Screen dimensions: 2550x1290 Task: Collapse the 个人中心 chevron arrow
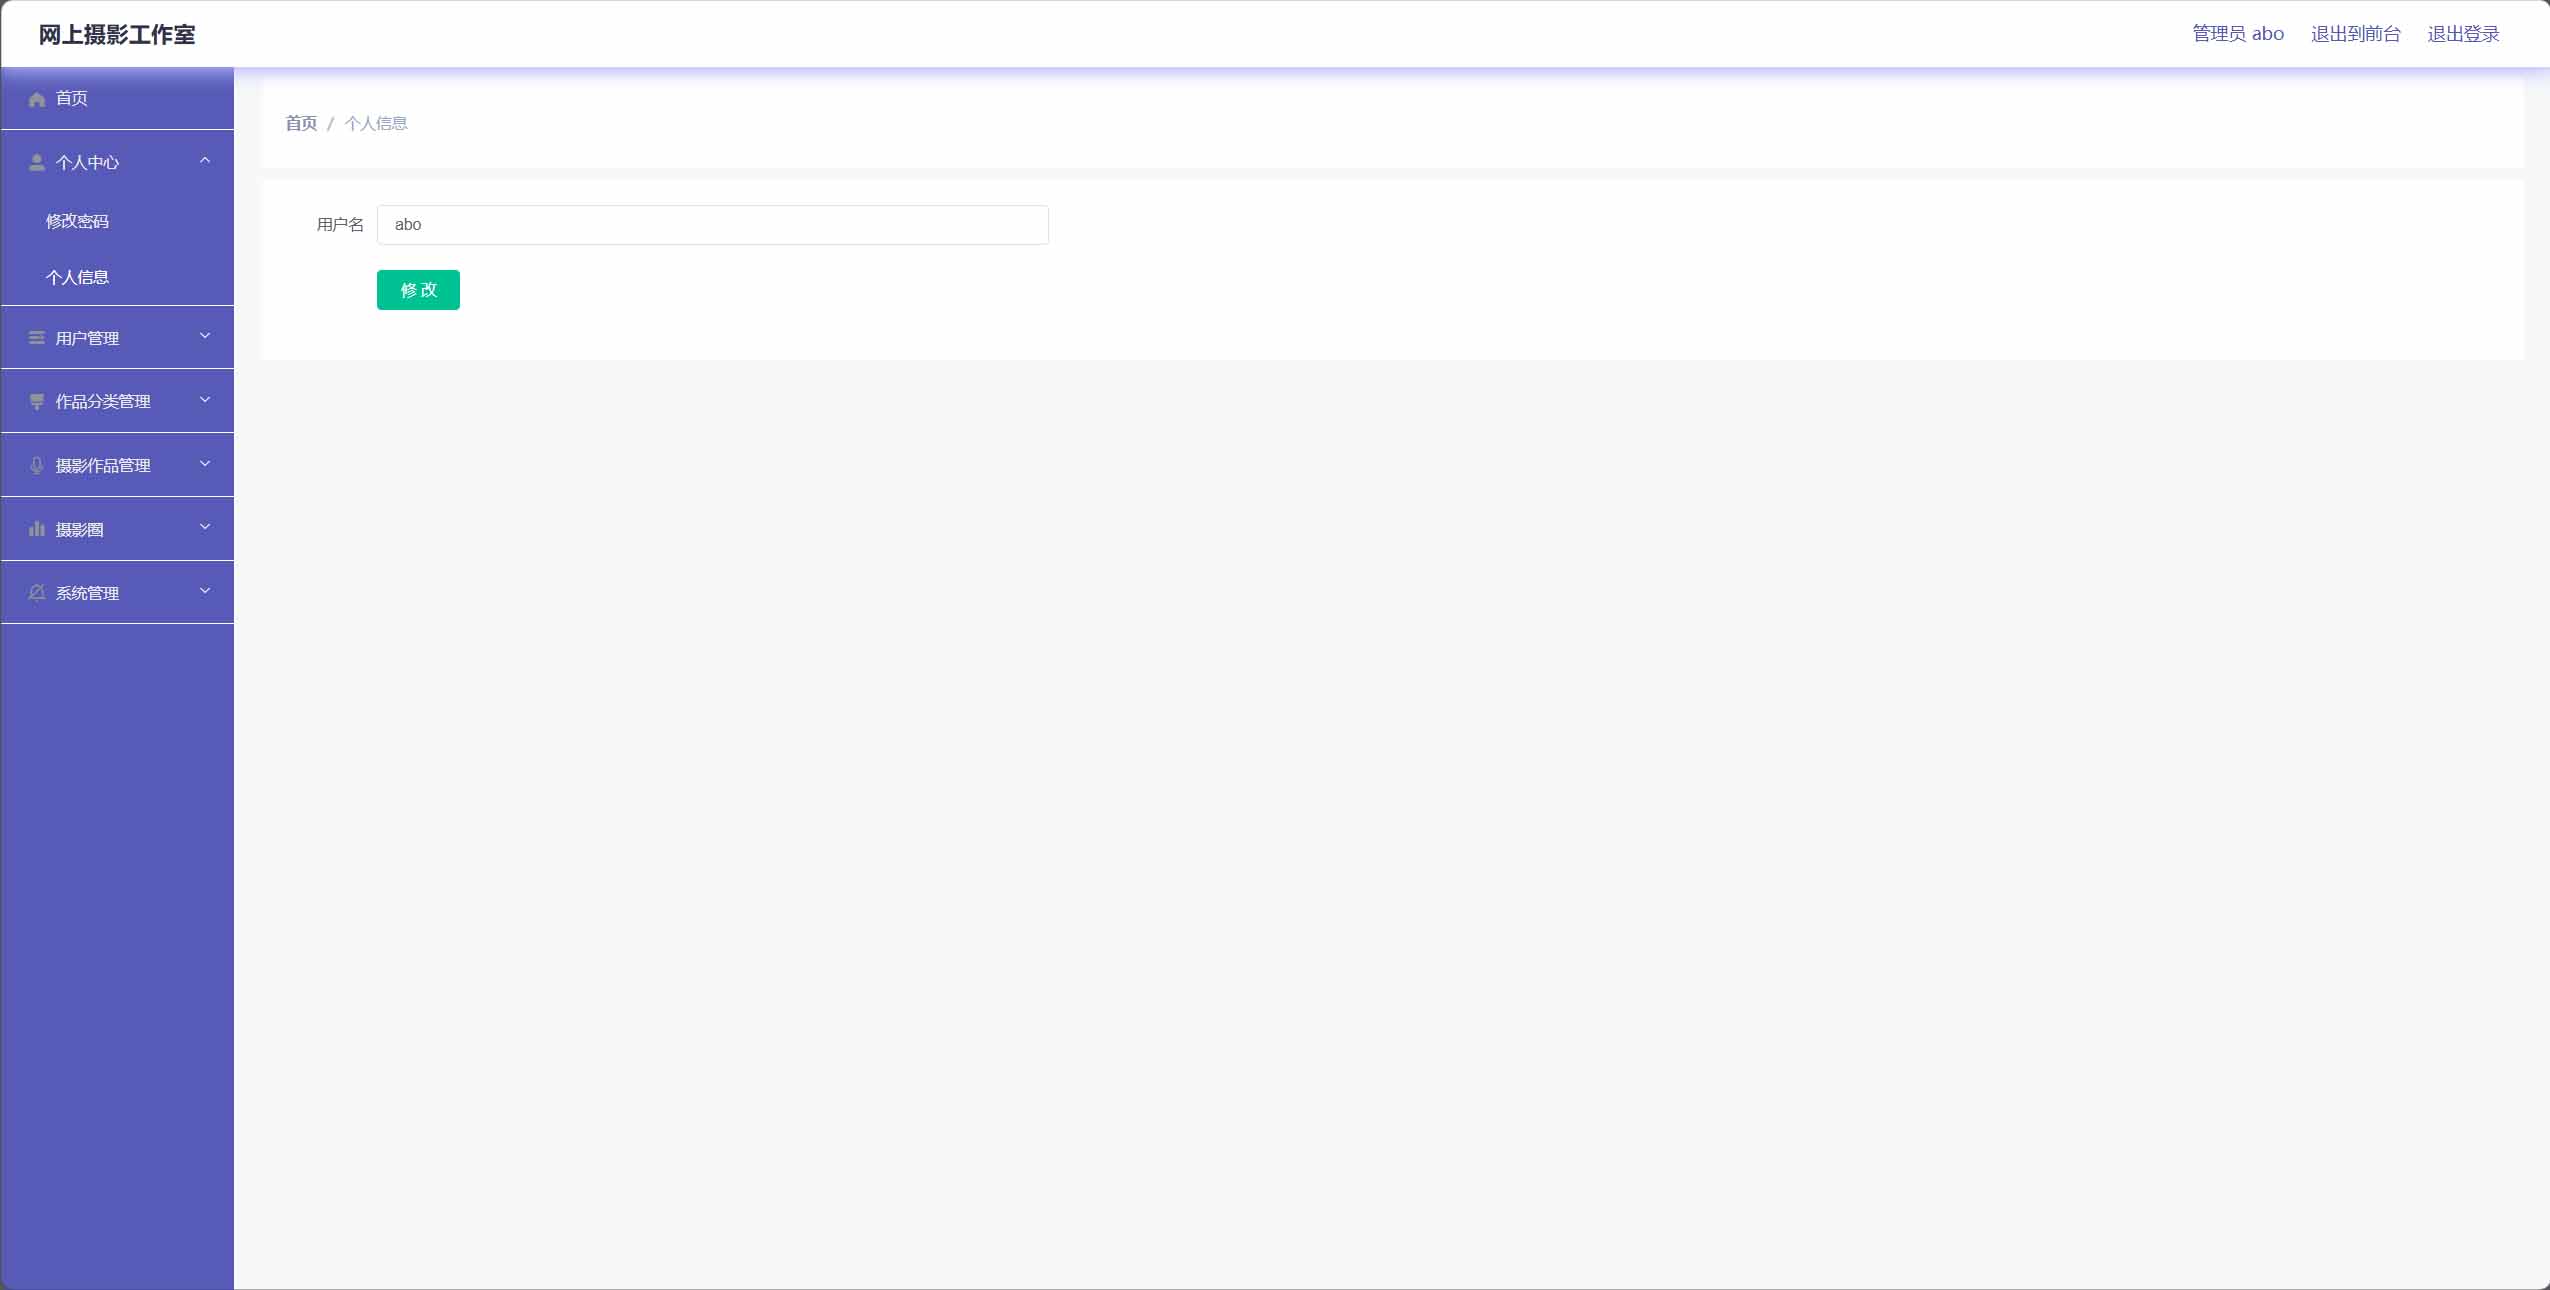(205, 160)
